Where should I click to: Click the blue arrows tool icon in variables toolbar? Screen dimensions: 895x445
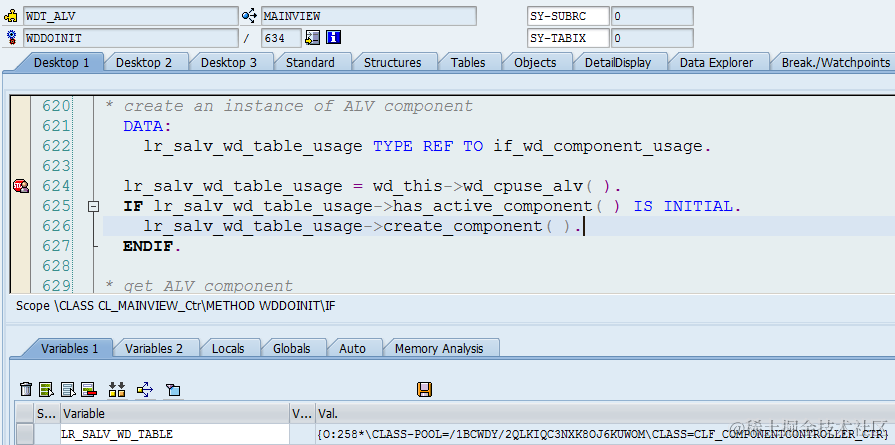click(145, 390)
